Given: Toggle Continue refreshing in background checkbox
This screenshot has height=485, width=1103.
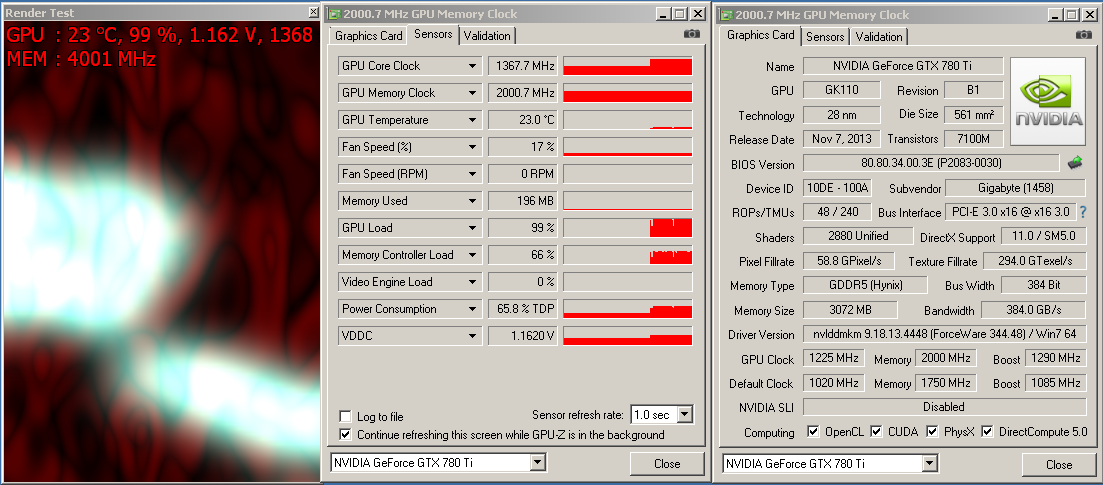Looking at the screenshot, I should coord(345,434).
